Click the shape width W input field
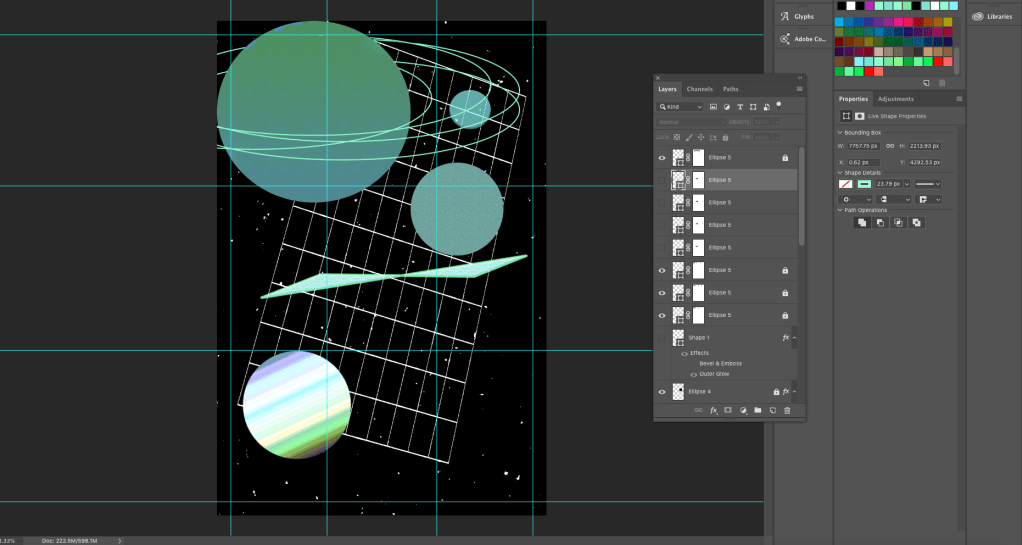The image size is (1022, 545). point(865,146)
